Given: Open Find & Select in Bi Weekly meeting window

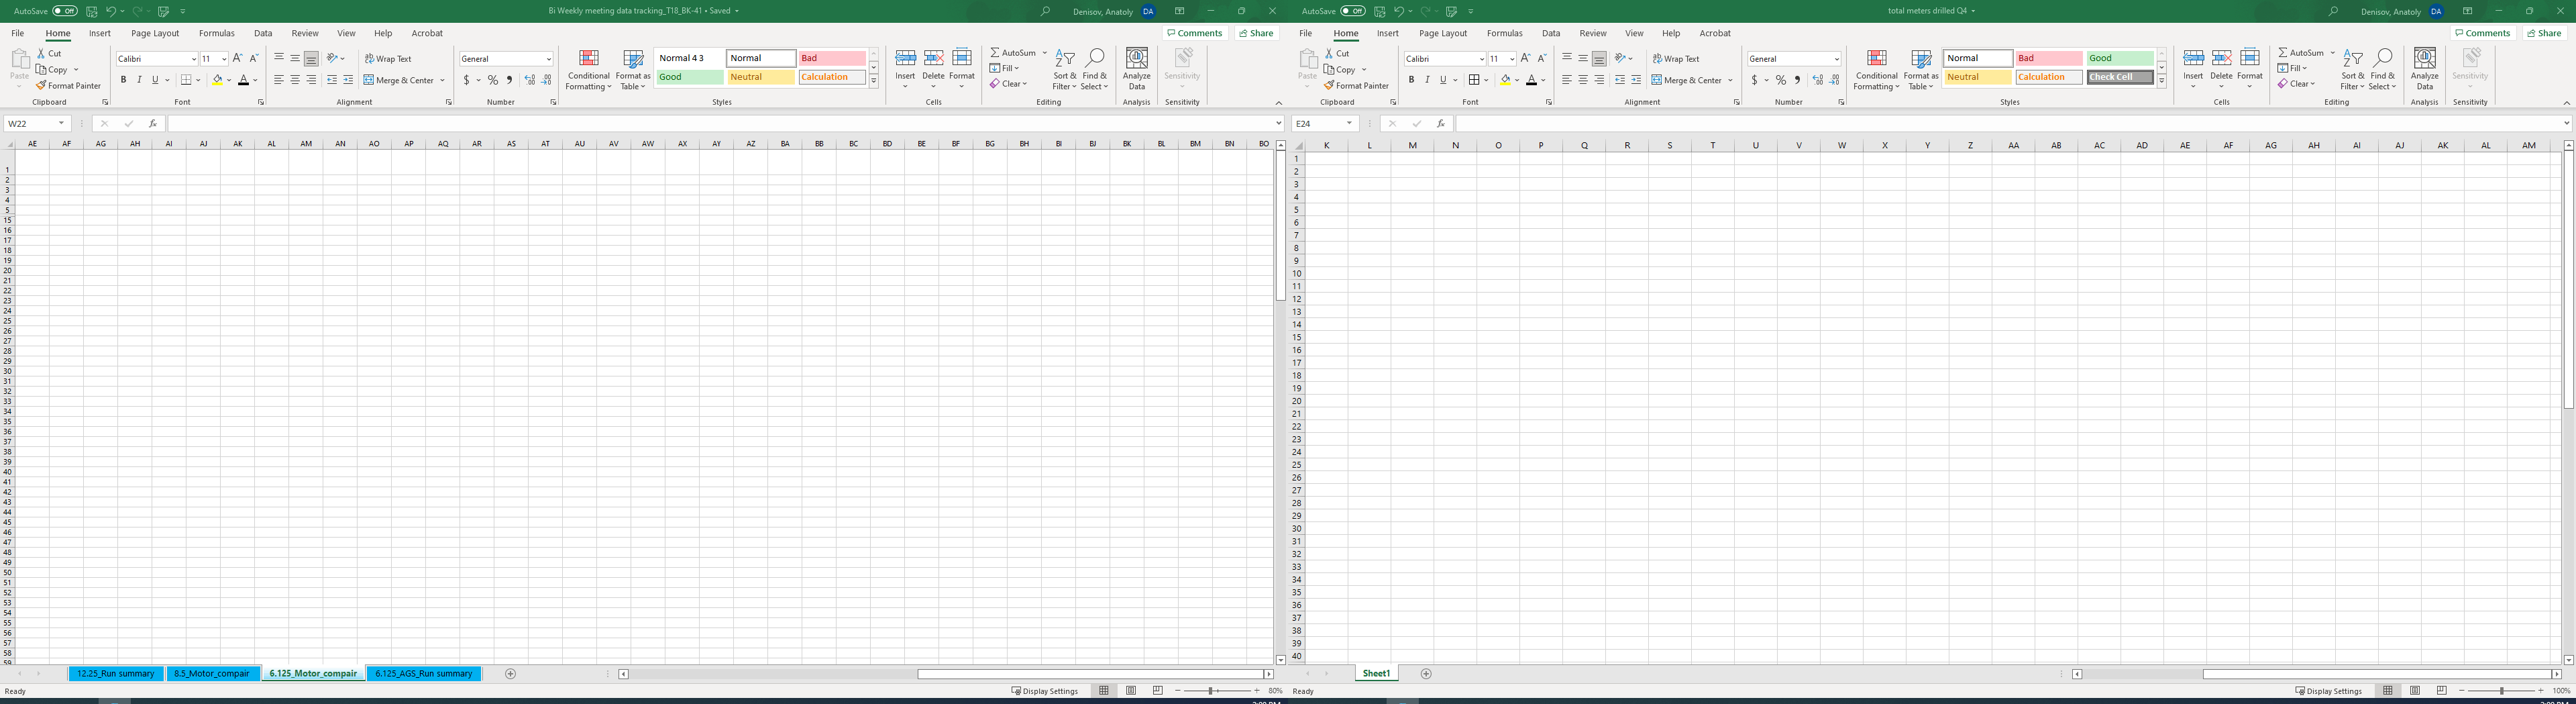Looking at the screenshot, I should (x=1095, y=69).
